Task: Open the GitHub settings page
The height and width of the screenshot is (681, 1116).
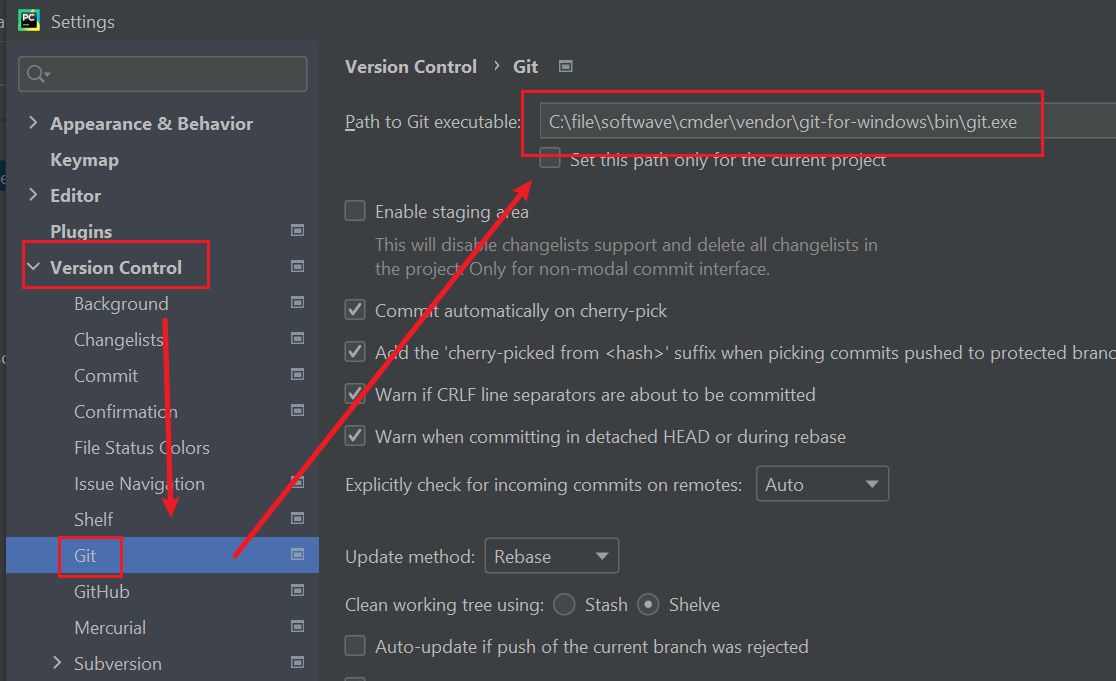Action: coord(102,591)
